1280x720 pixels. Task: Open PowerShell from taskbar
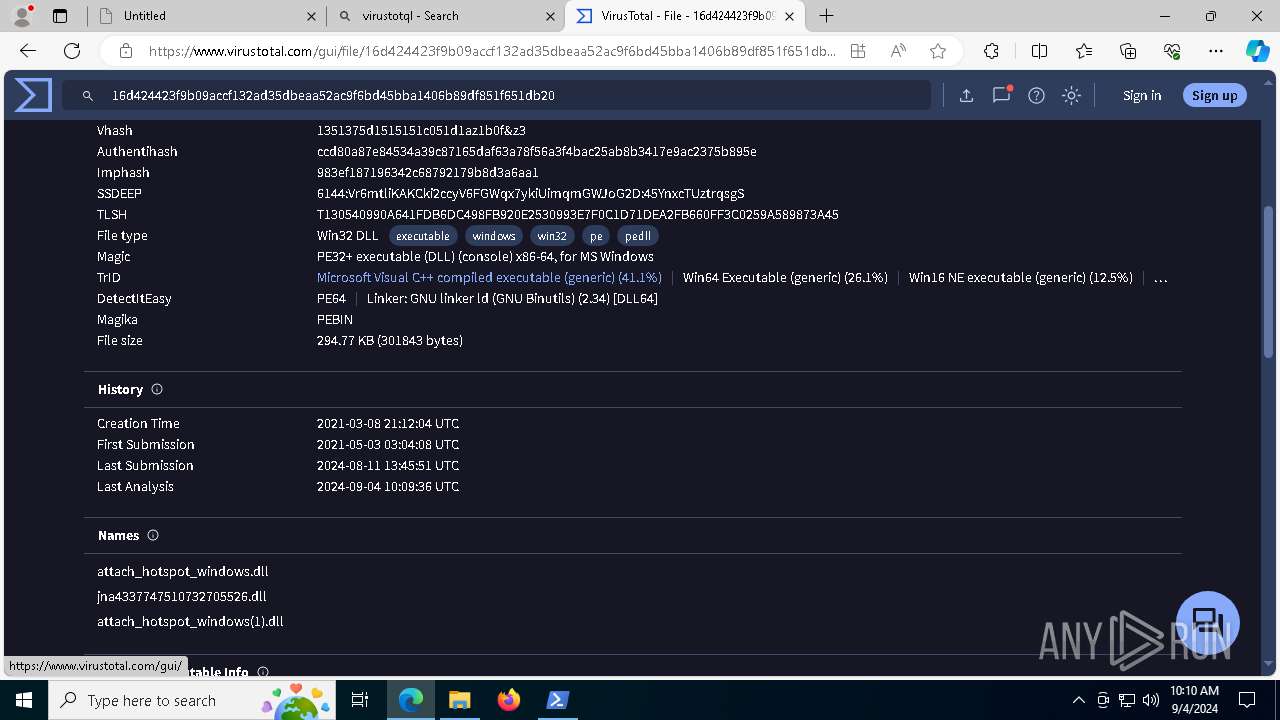tap(557, 700)
